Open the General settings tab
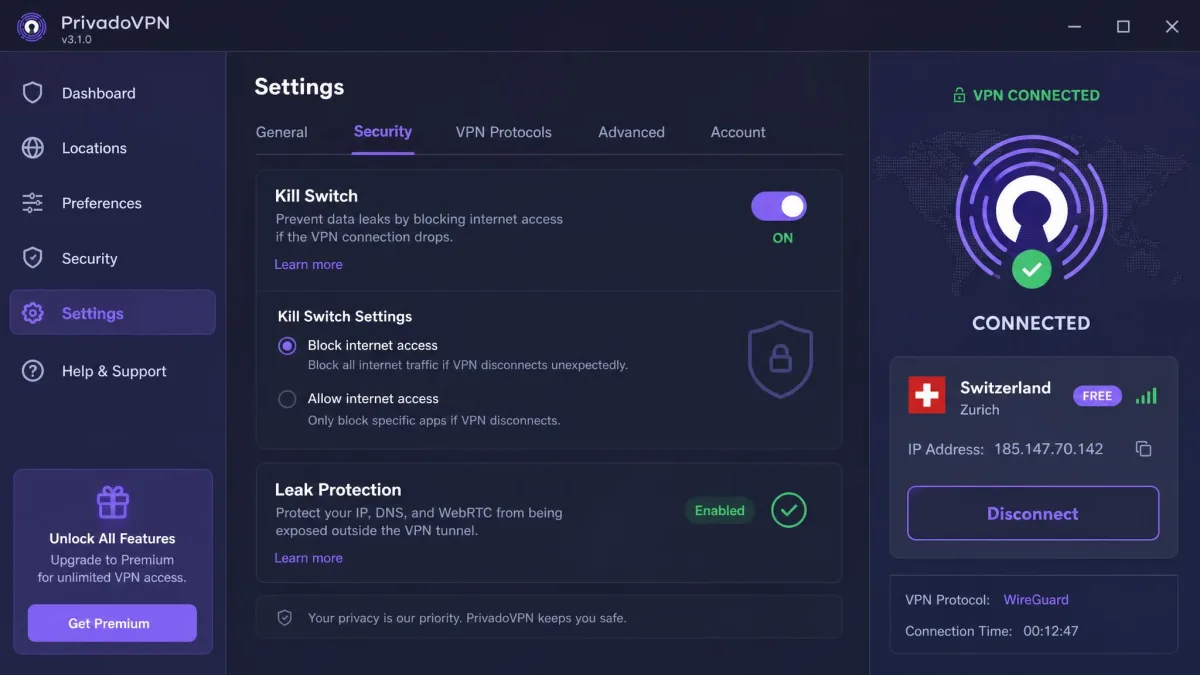Viewport: 1200px width, 675px height. pyautogui.click(x=282, y=132)
